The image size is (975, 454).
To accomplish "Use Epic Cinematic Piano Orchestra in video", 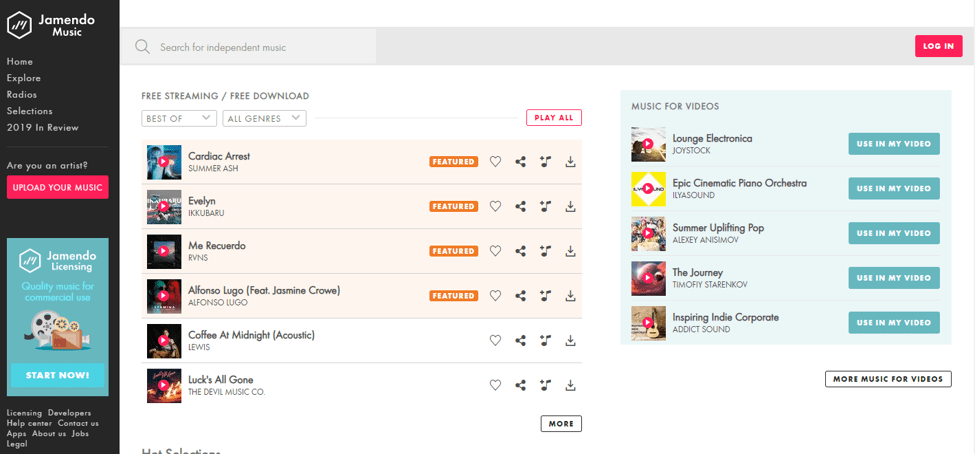I will point(894,188).
